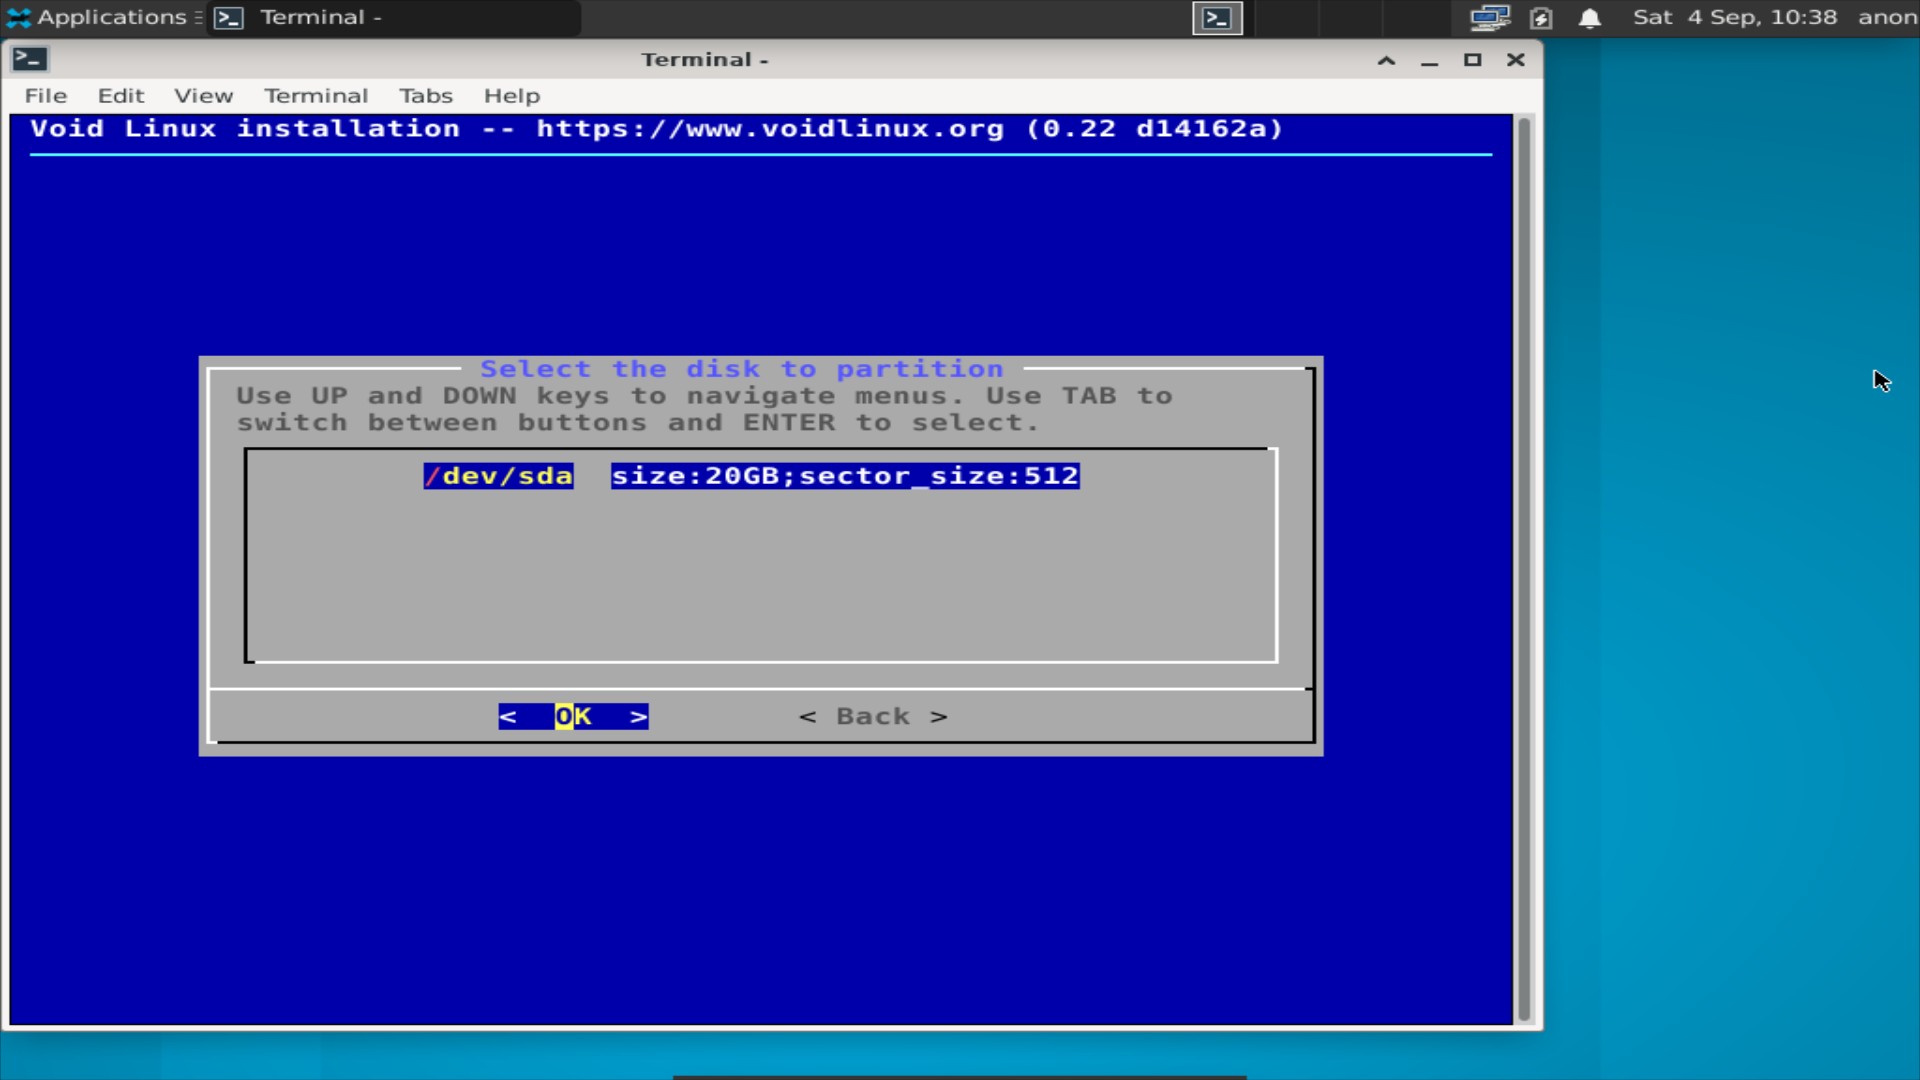Screen dimensions: 1920x1080
Task: Click the battery status icon
Action: (1541, 18)
